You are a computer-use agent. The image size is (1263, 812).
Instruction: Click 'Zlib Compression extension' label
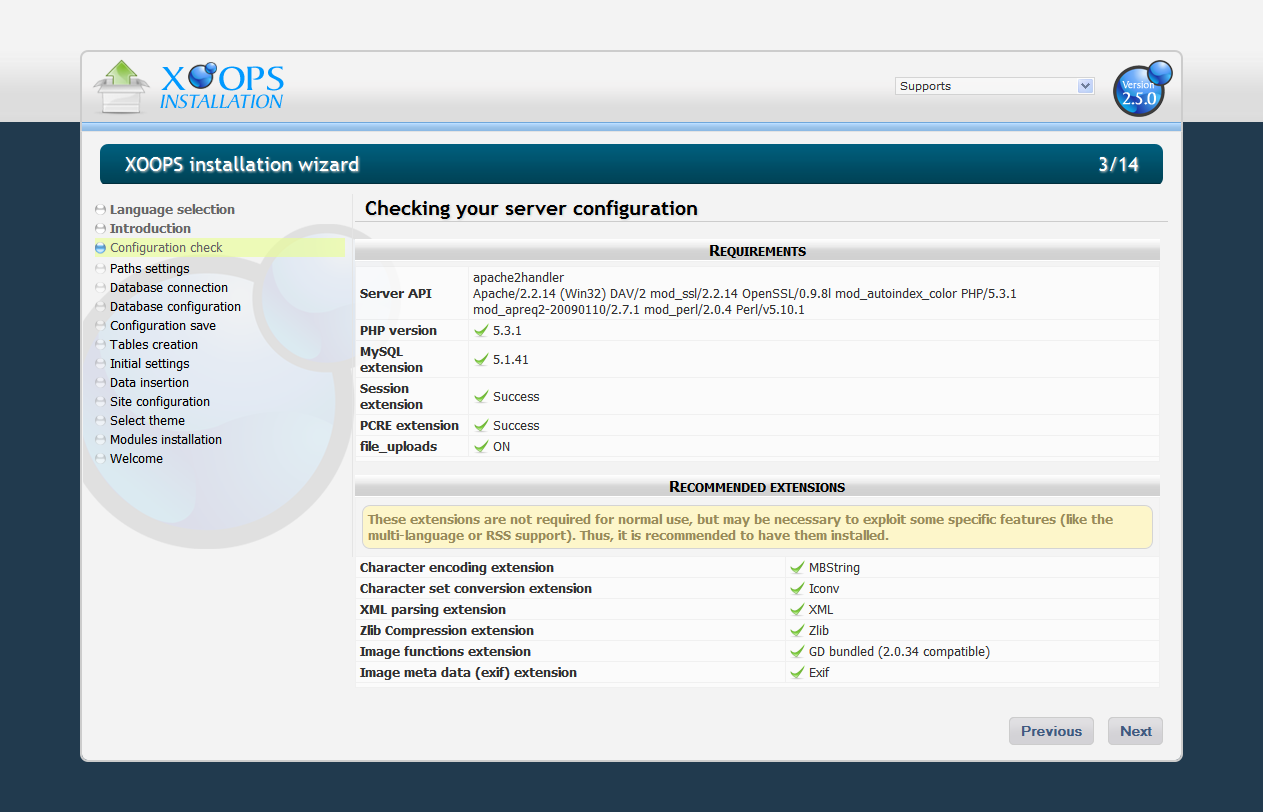pyautogui.click(x=447, y=630)
